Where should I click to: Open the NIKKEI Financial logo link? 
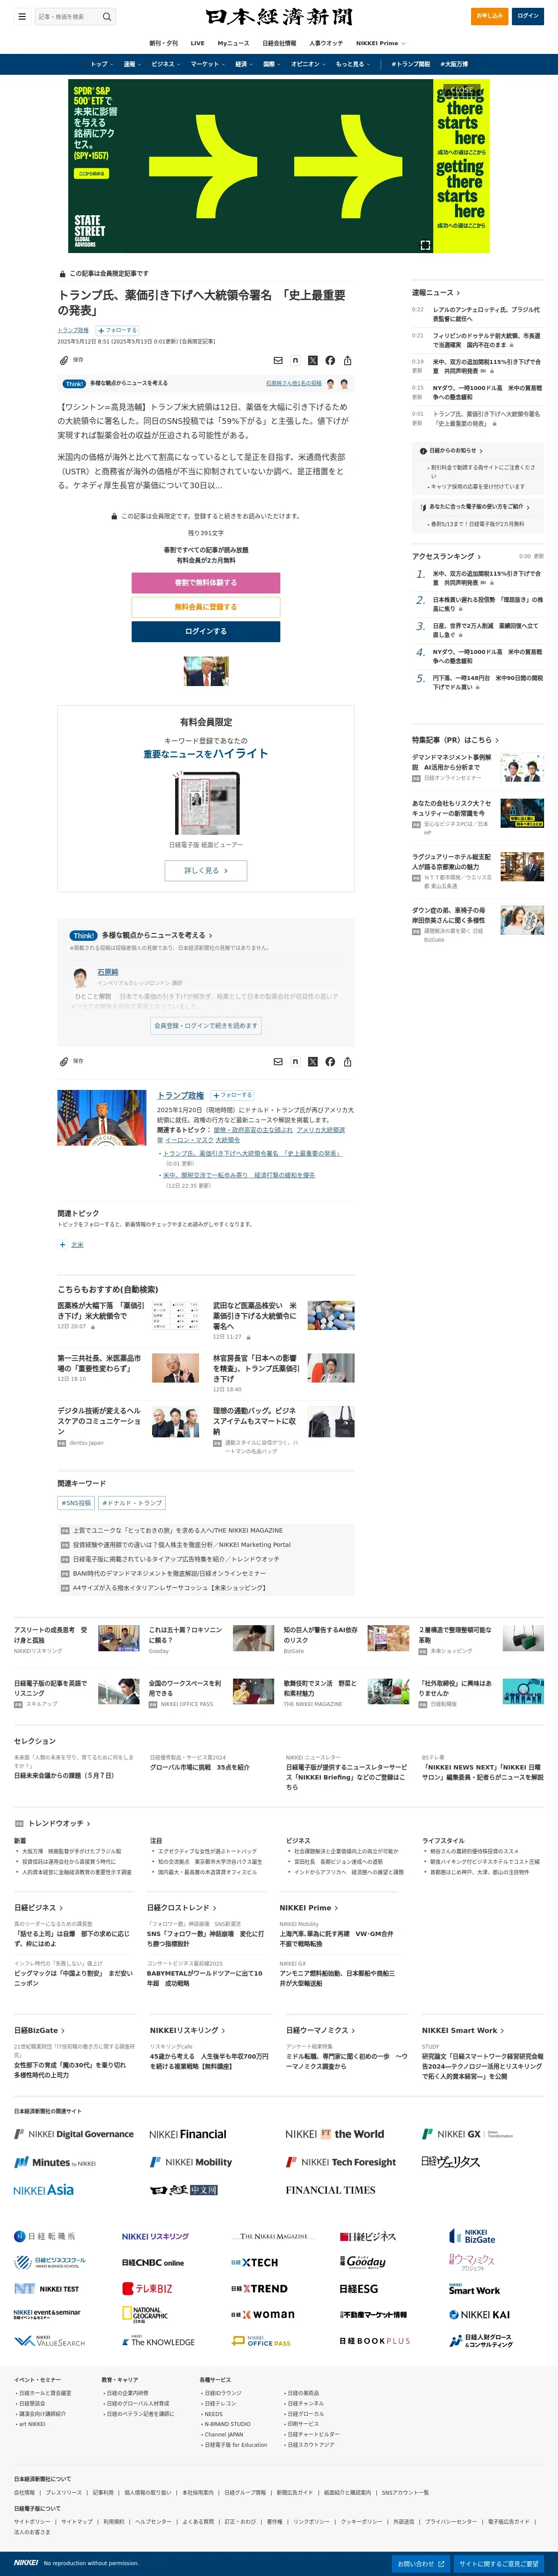[188, 2134]
